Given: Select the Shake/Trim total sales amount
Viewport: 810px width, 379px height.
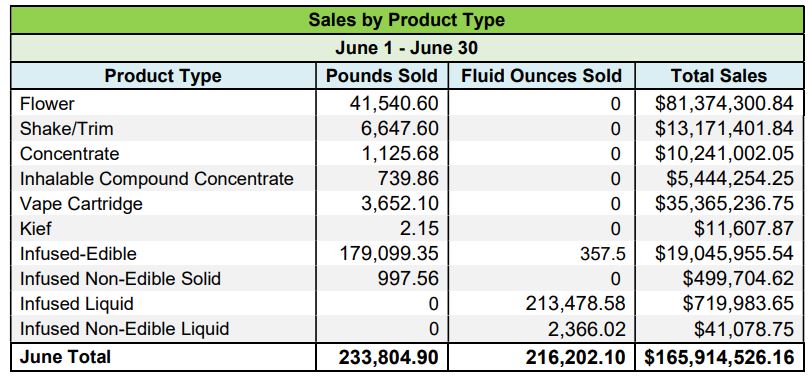Looking at the screenshot, I should tap(724, 129).
